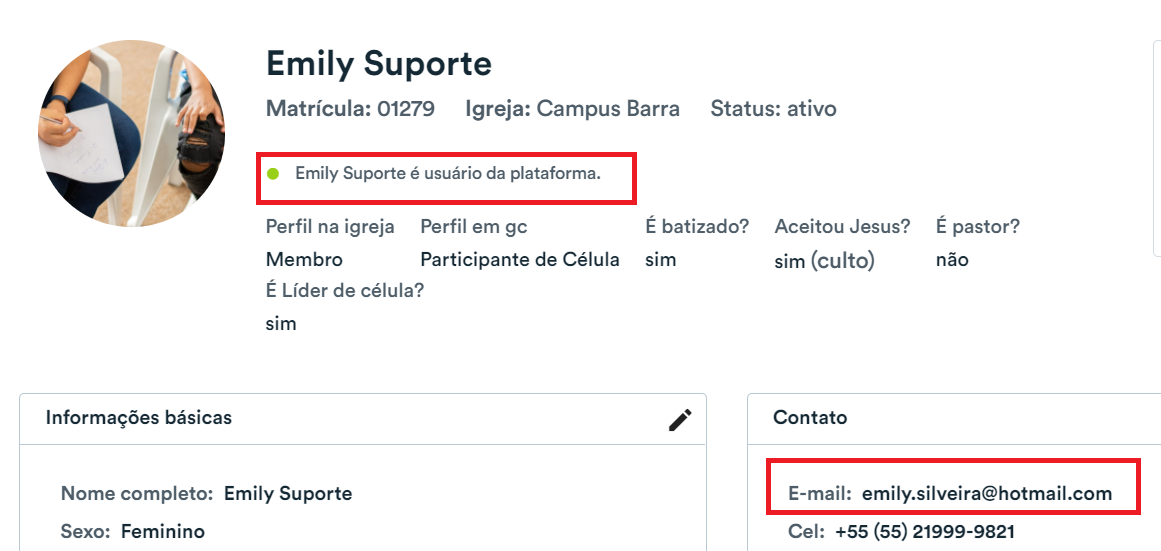Click the Membro value under Perfil na igreja
The height and width of the screenshot is (551, 1161).
304,260
